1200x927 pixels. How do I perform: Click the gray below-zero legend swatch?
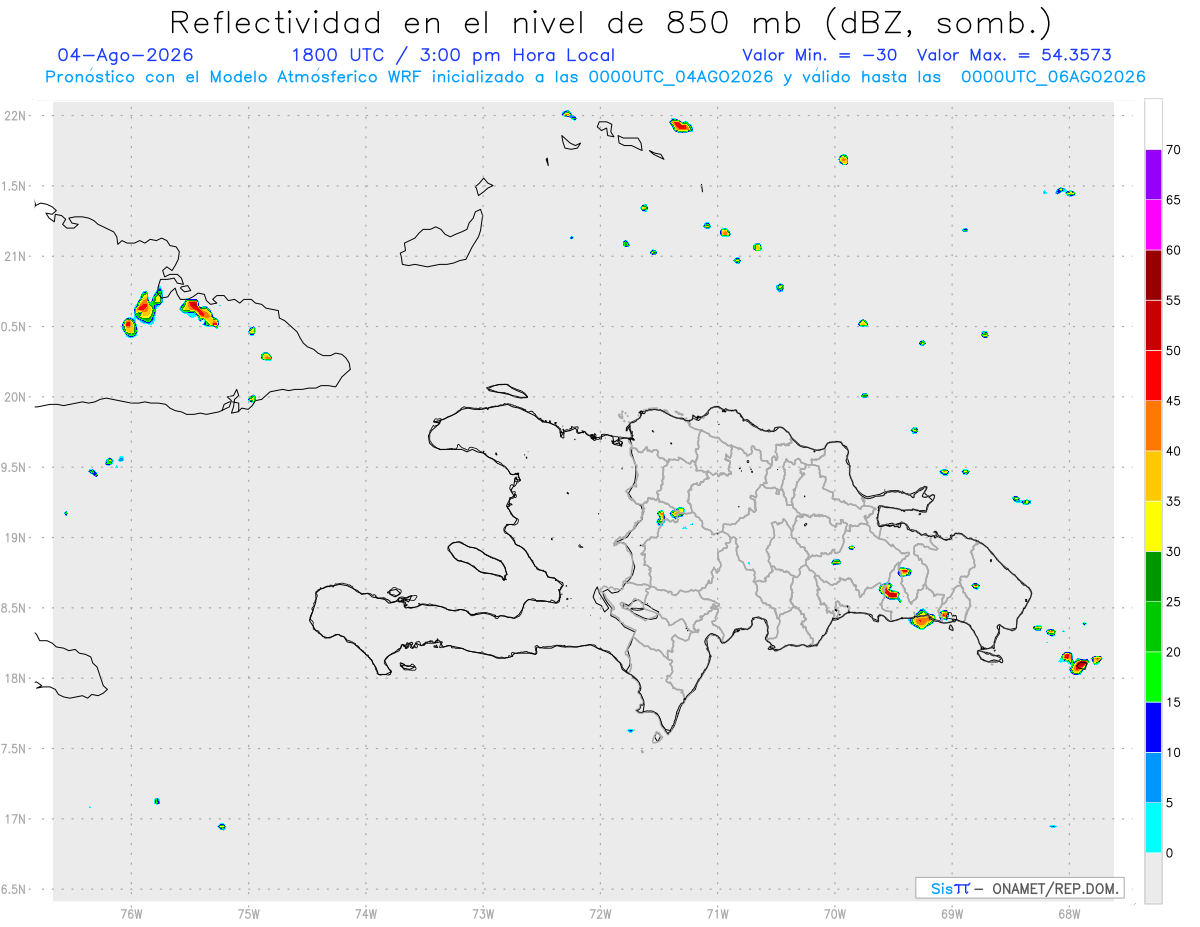pos(1153,878)
